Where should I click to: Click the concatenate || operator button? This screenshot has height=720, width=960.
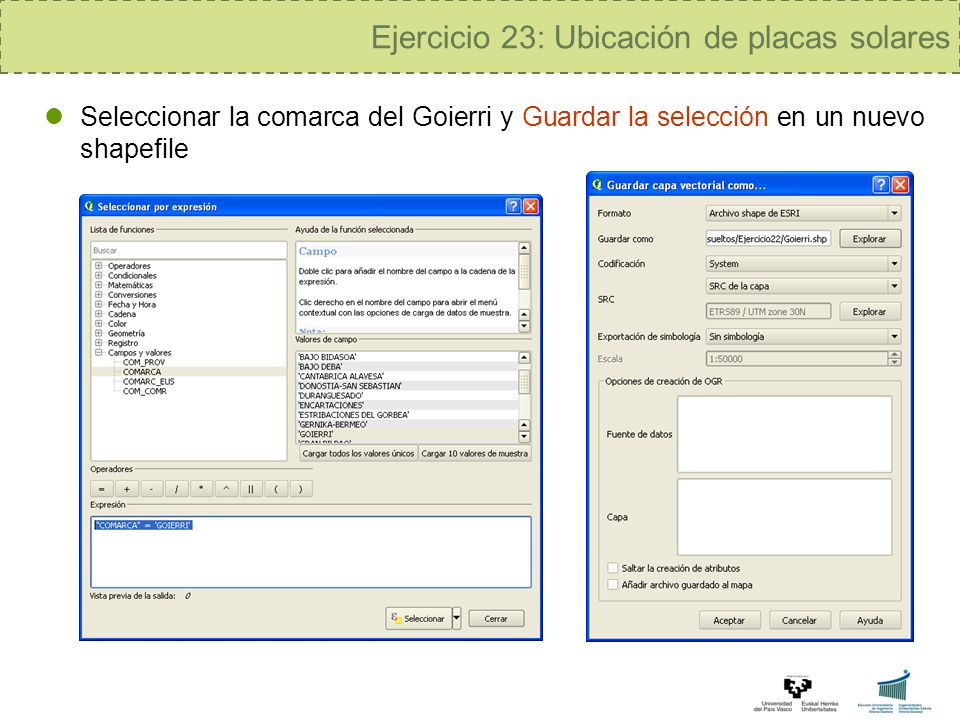point(251,489)
